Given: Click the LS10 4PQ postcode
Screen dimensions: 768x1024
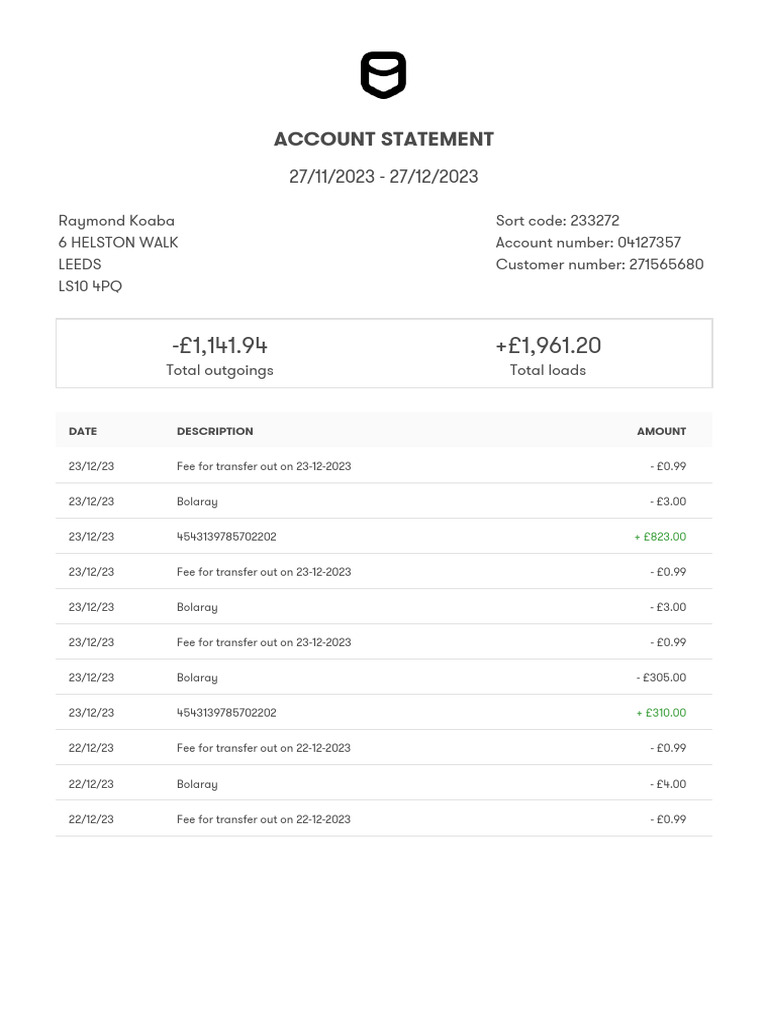Looking at the screenshot, I should click(90, 287).
